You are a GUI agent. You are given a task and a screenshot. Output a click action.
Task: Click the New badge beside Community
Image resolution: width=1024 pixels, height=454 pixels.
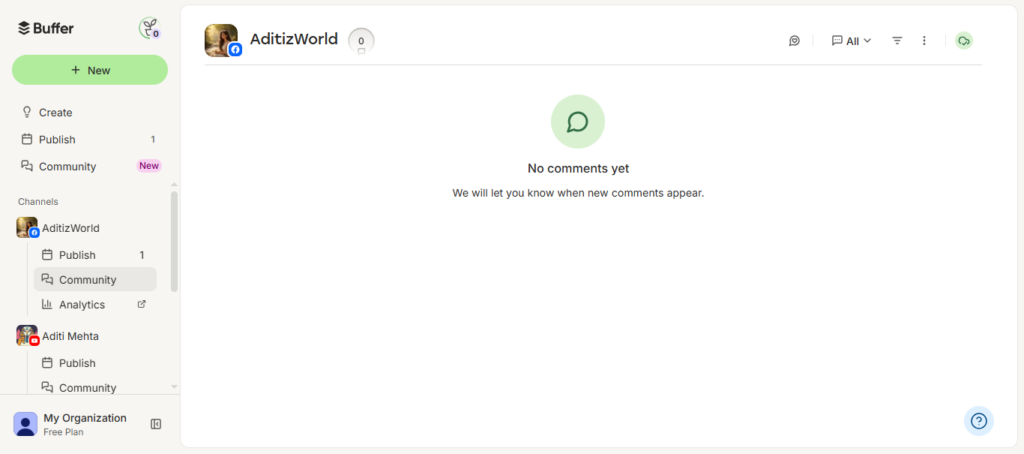point(149,166)
